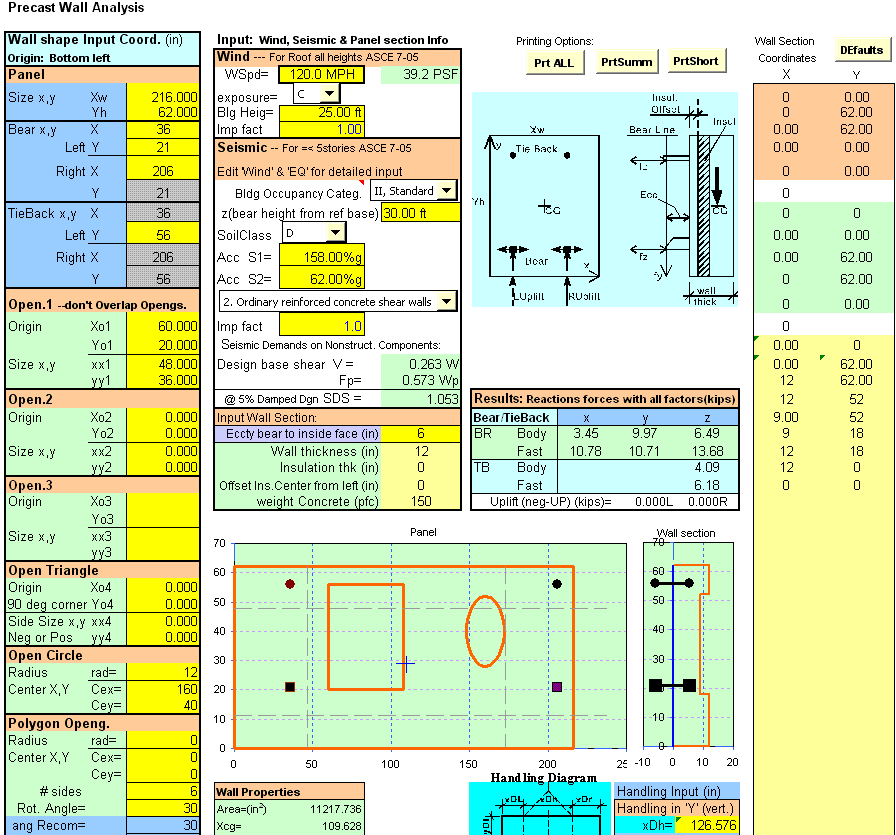The image size is (896, 835).
Task: Click the Prt ALL print button
Action: (x=554, y=62)
